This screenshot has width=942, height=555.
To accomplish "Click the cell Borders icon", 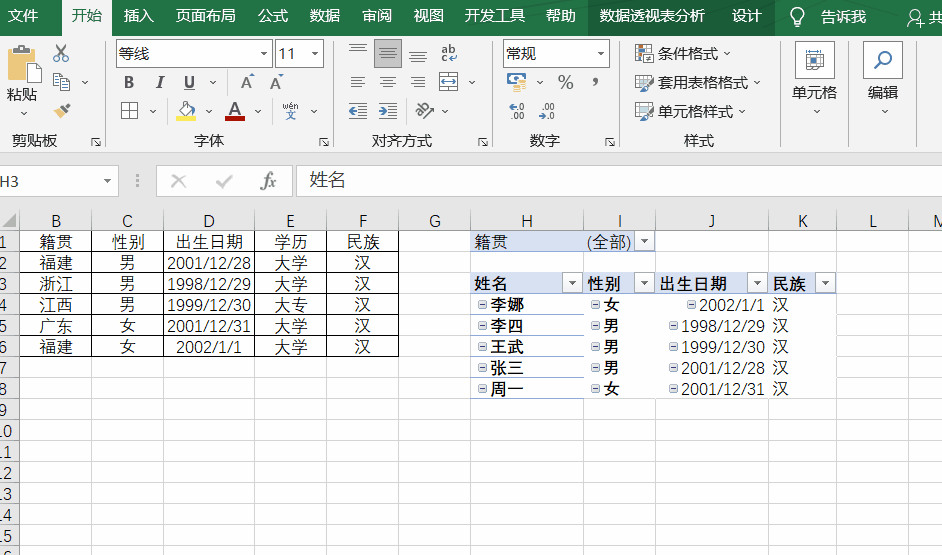I will click(x=129, y=111).
